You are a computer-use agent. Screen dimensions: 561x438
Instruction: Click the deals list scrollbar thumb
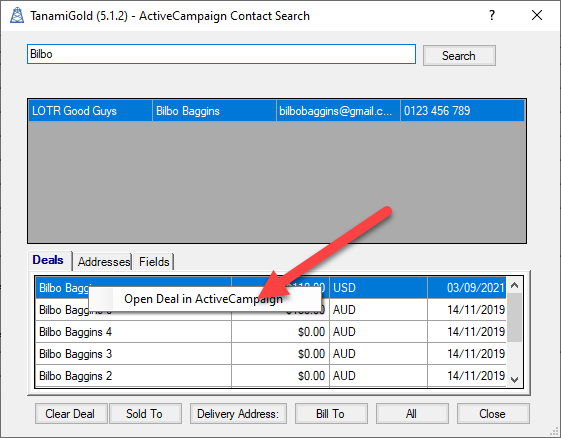(514, 317)
